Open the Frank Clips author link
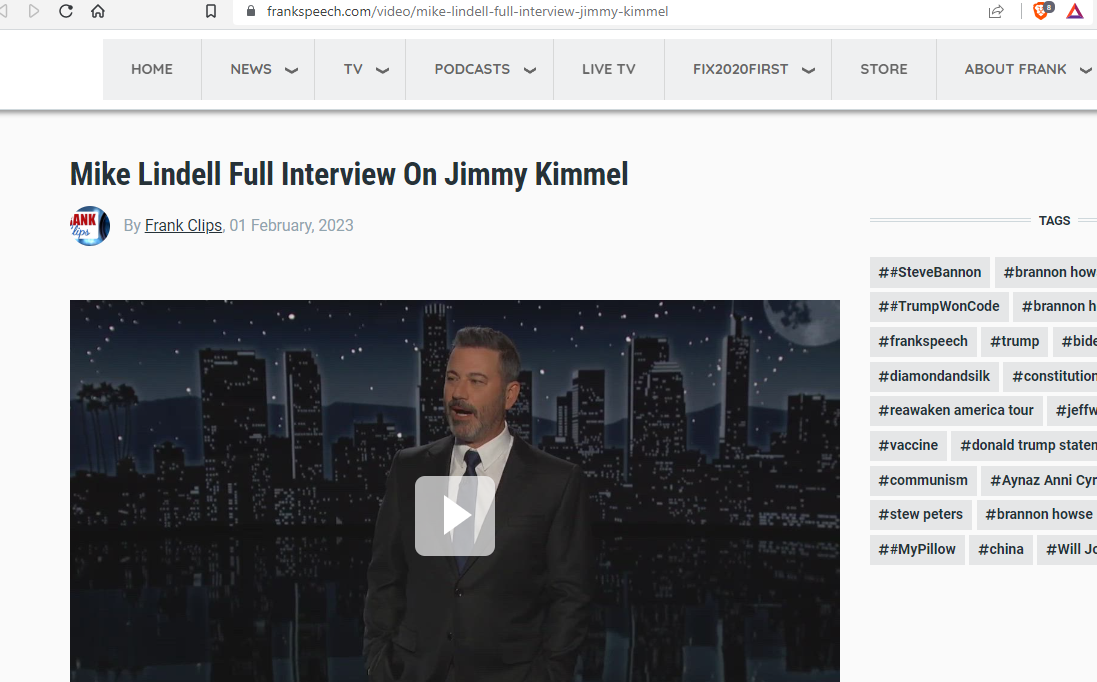The width and height of the screenshot is (1097, 682). (x=183, y=225)
